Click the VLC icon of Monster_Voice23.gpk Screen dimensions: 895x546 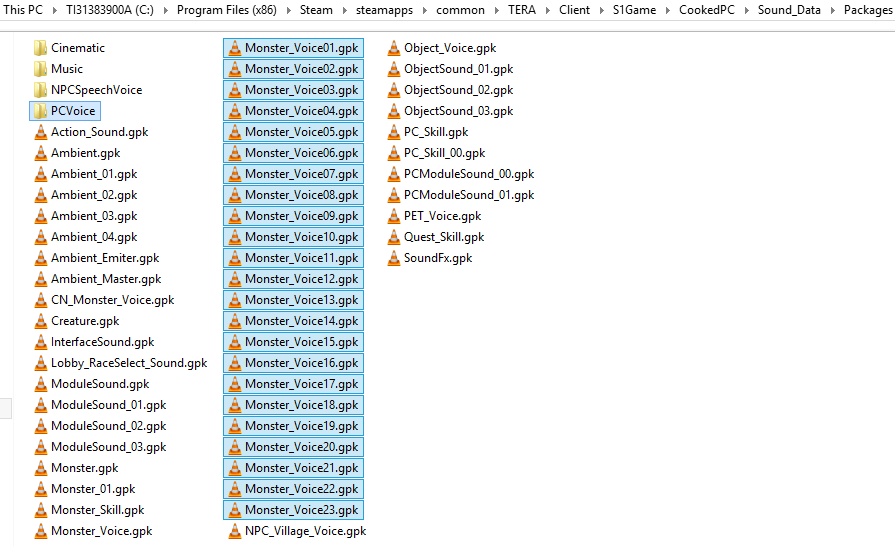pyautogui.click(x=235, y=510)
